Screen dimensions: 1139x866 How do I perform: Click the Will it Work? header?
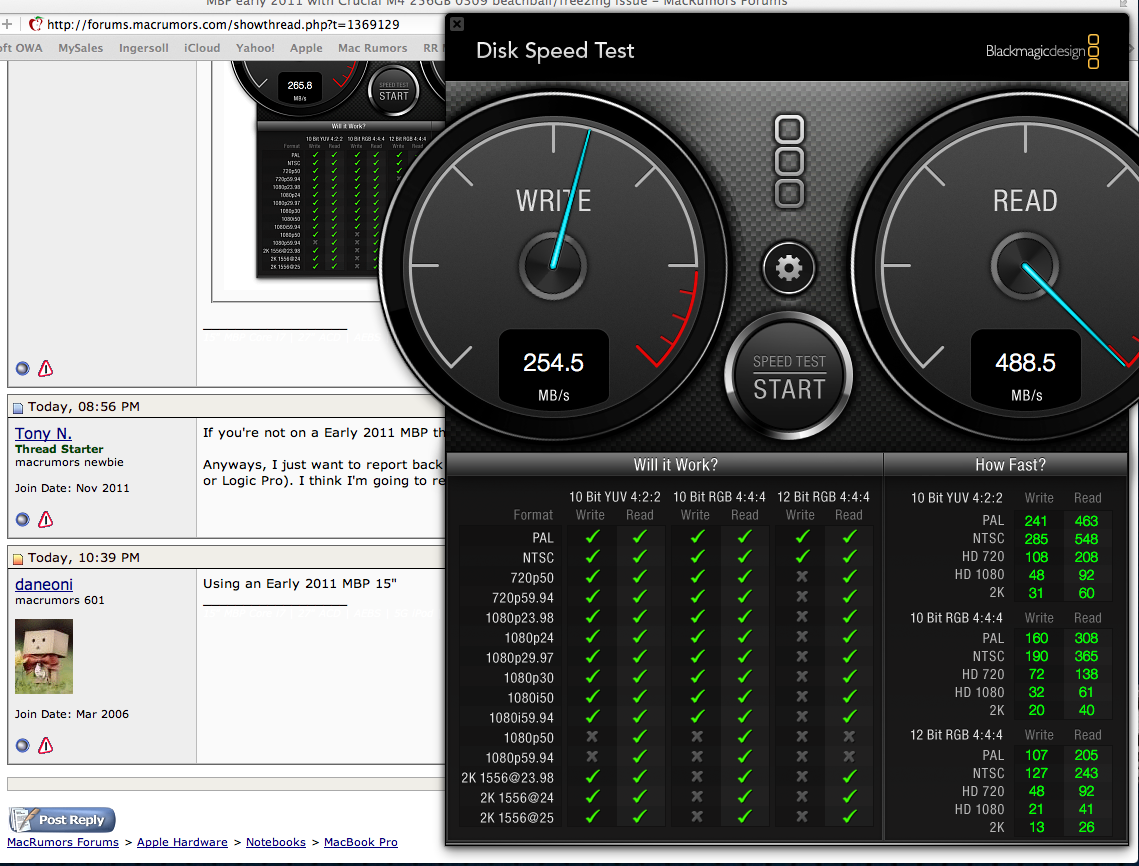[x=675, y=465]
